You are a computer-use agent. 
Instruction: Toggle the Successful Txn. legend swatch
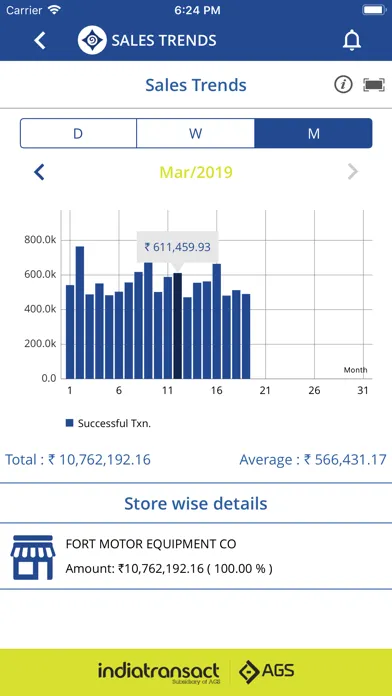tap(69, 423)
